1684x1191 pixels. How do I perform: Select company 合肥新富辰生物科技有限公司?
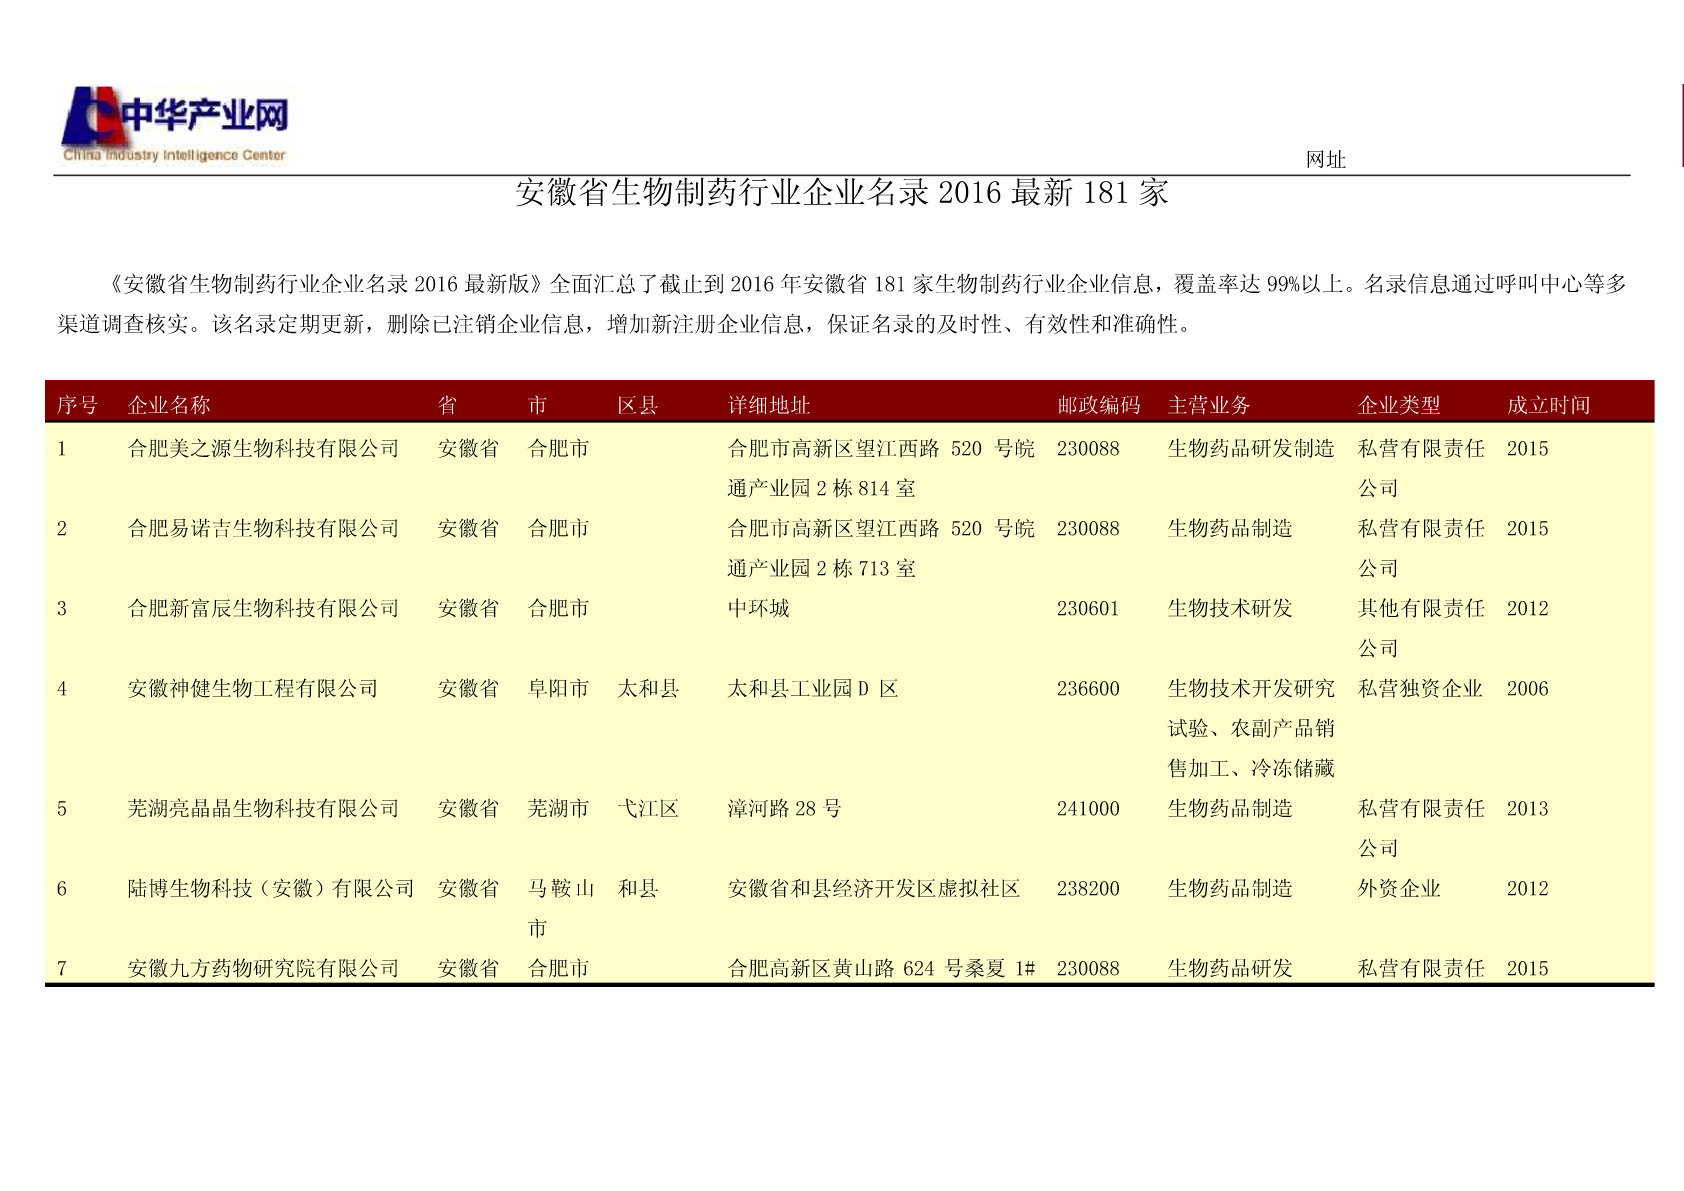click(264, 609)
